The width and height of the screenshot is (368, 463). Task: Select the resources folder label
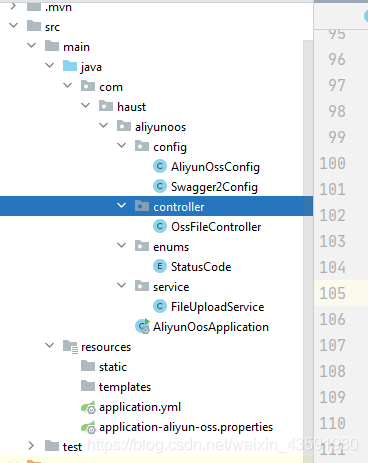click(106, 347)
